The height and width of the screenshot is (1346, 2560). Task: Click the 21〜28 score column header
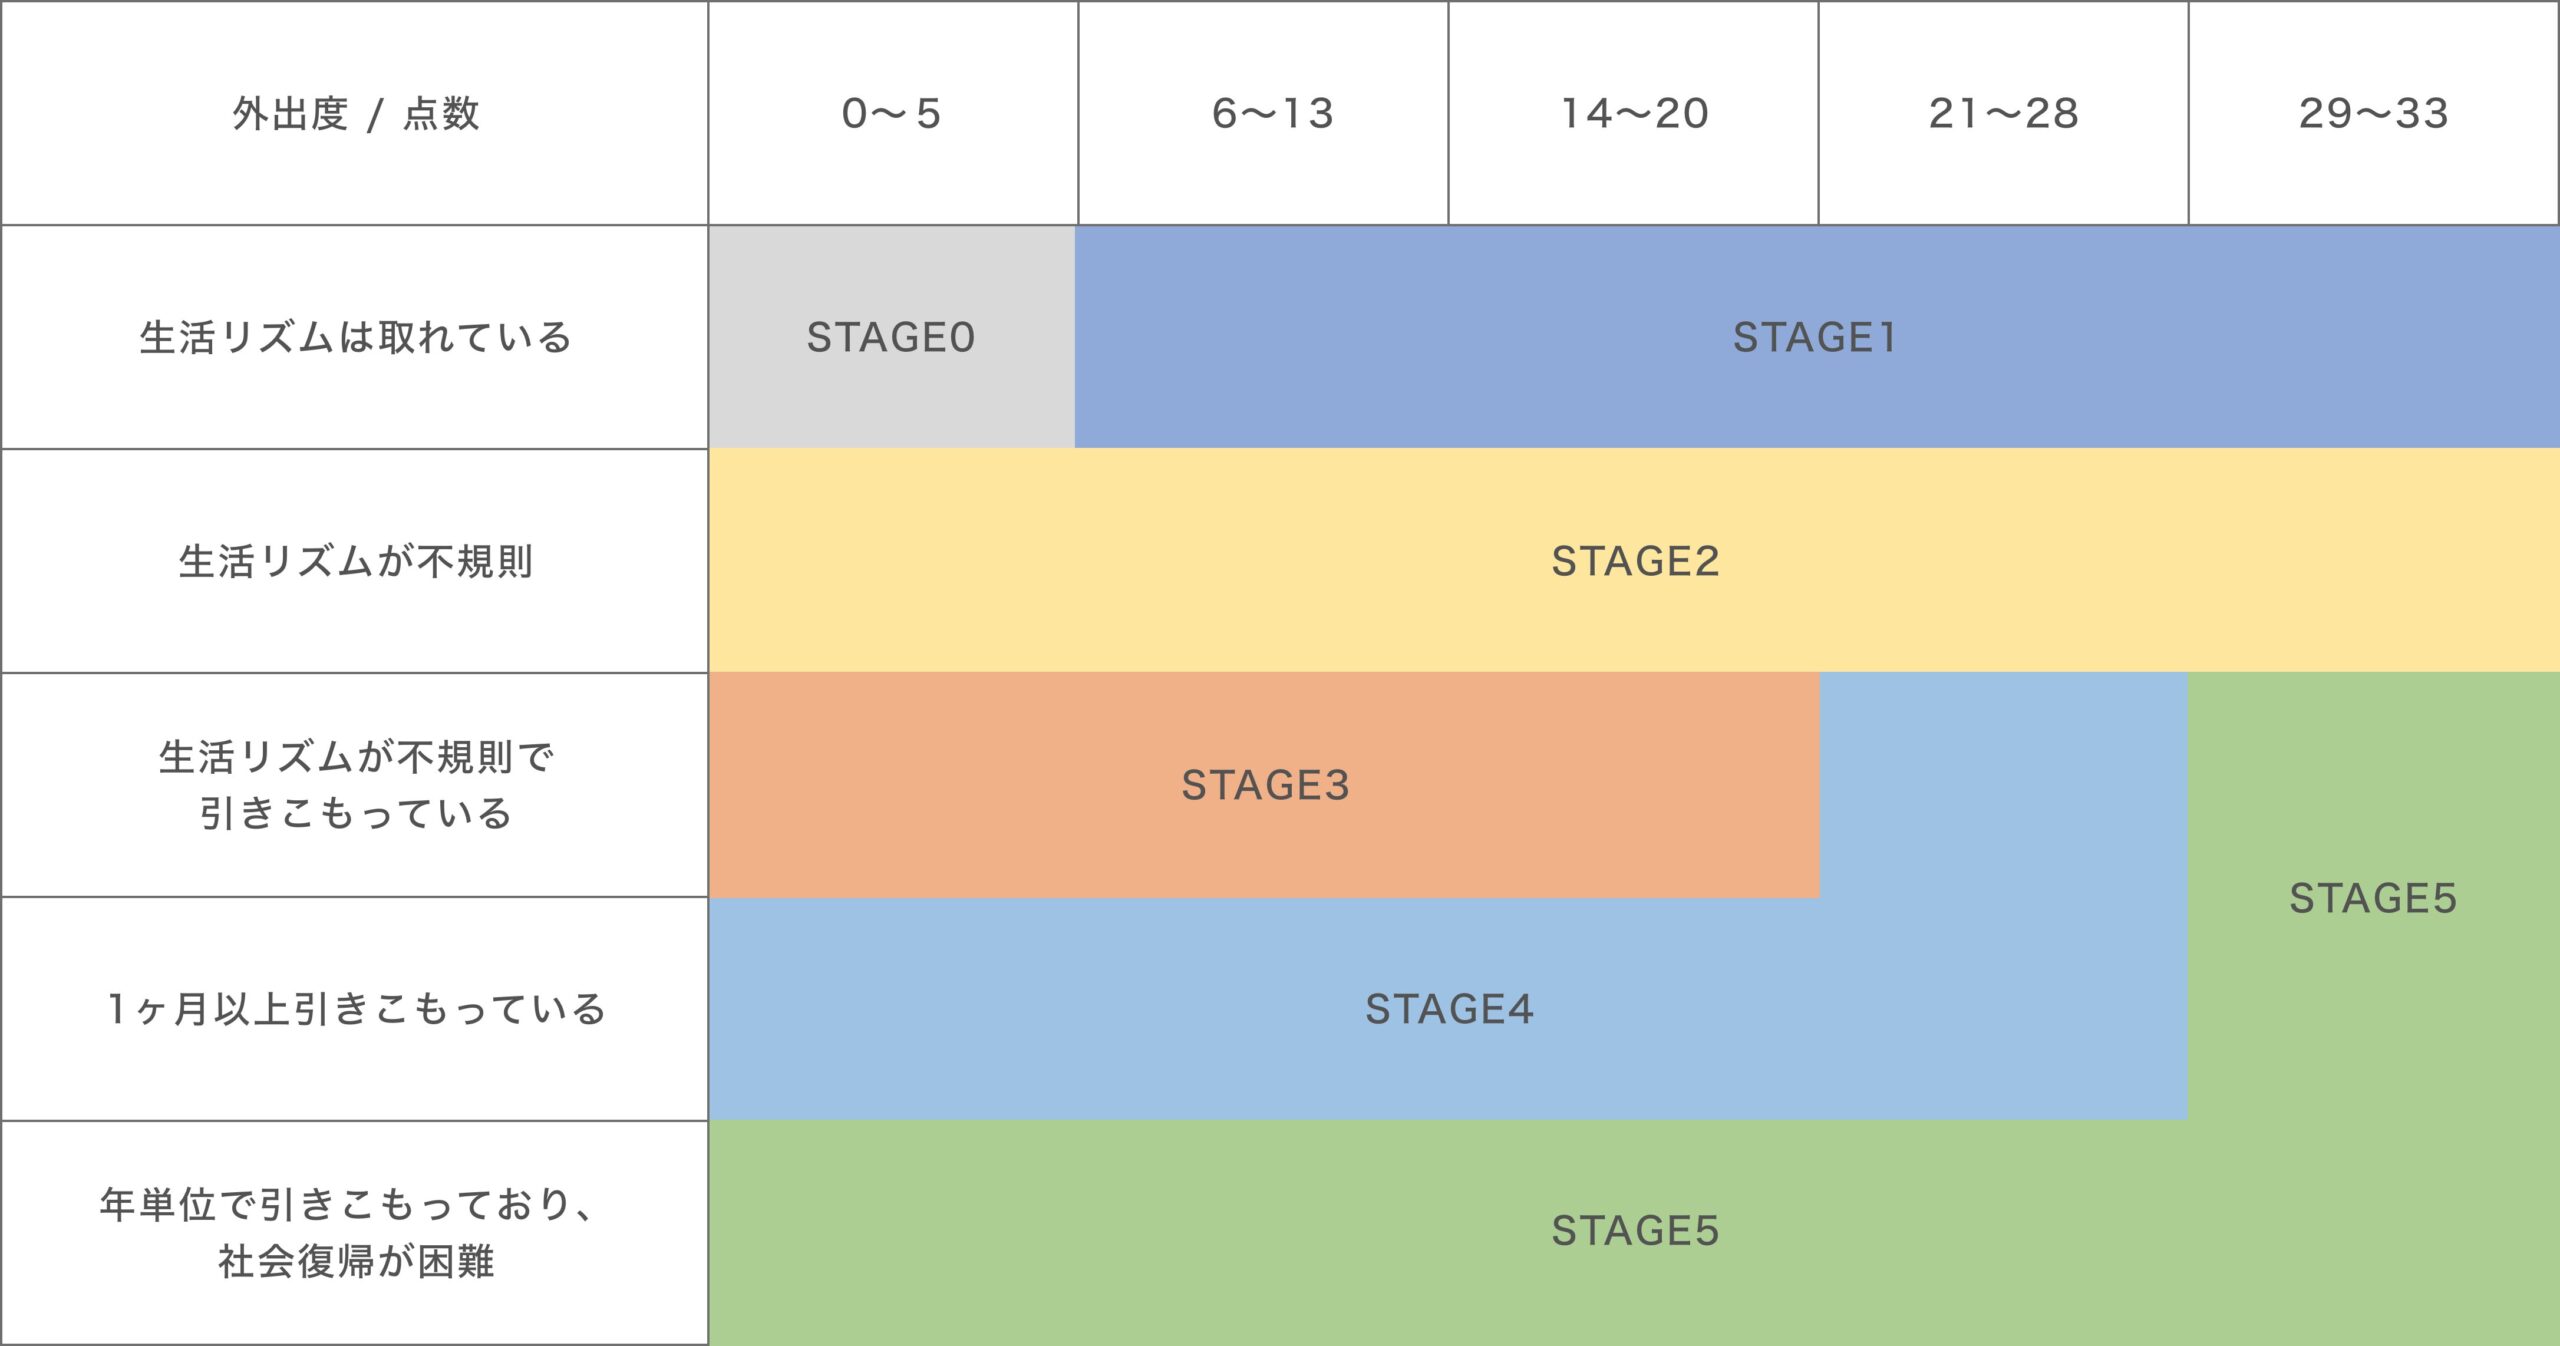[2003, 114]
